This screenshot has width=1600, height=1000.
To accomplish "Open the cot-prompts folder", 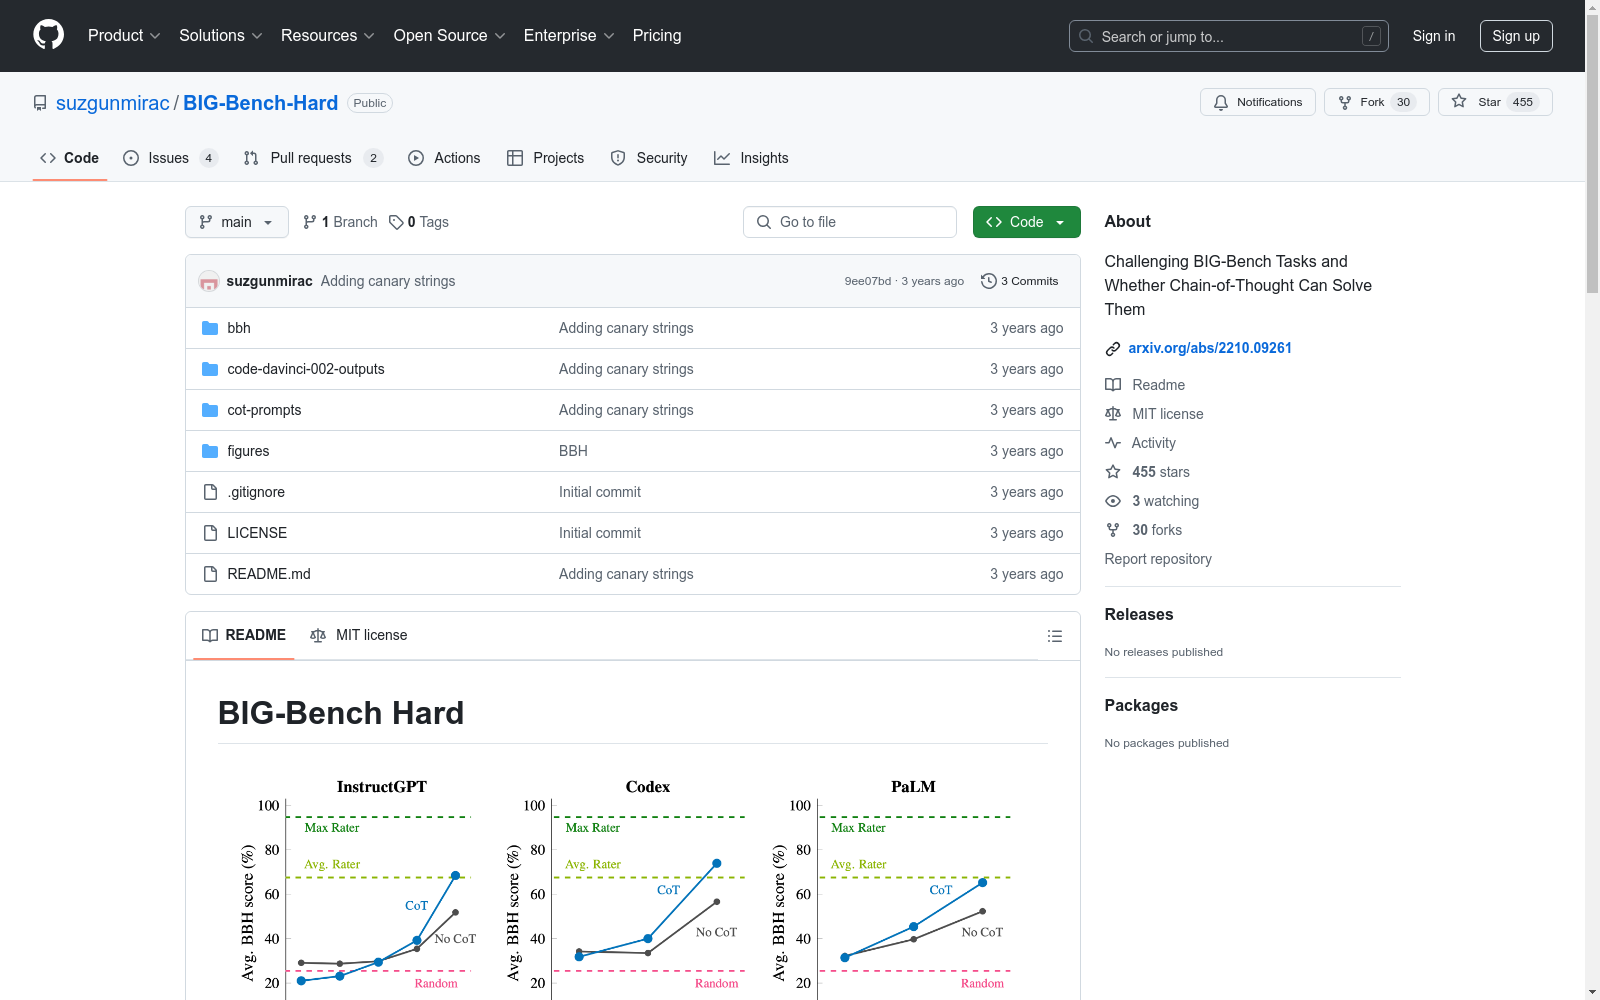I will tap(264, 410).
